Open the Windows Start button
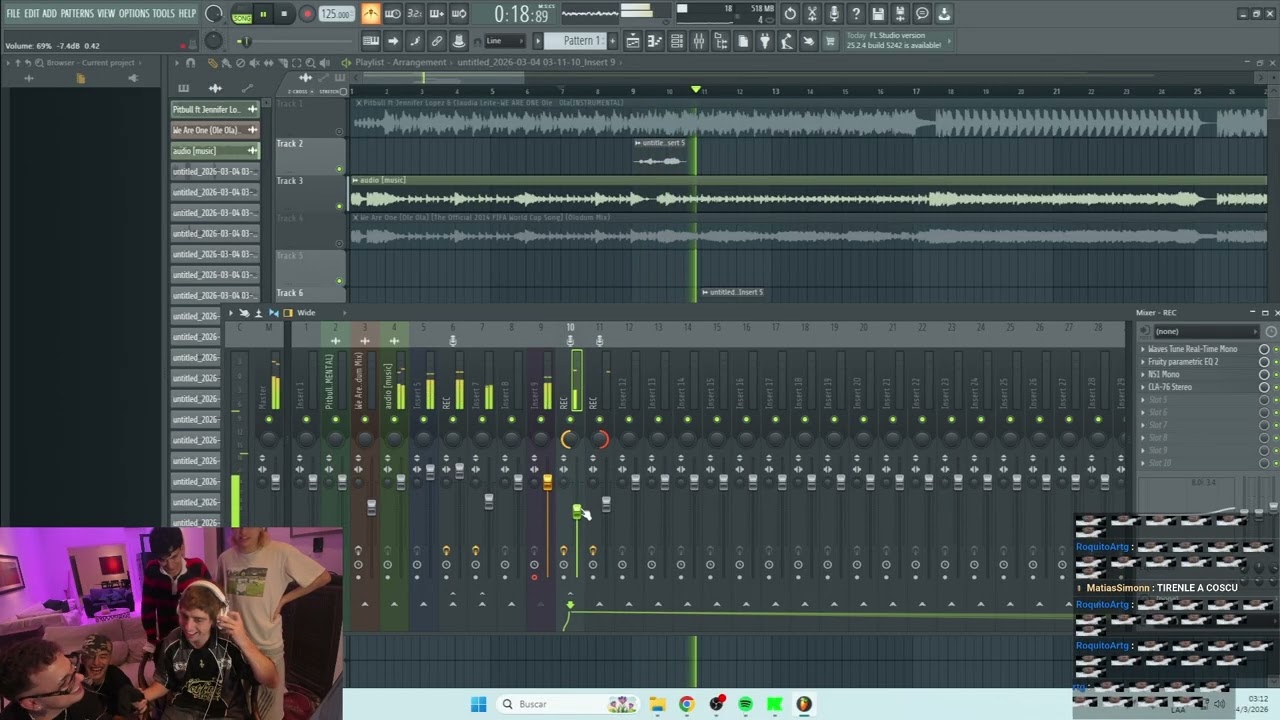This screenshot has width=1280, height=720. point(478,704)
